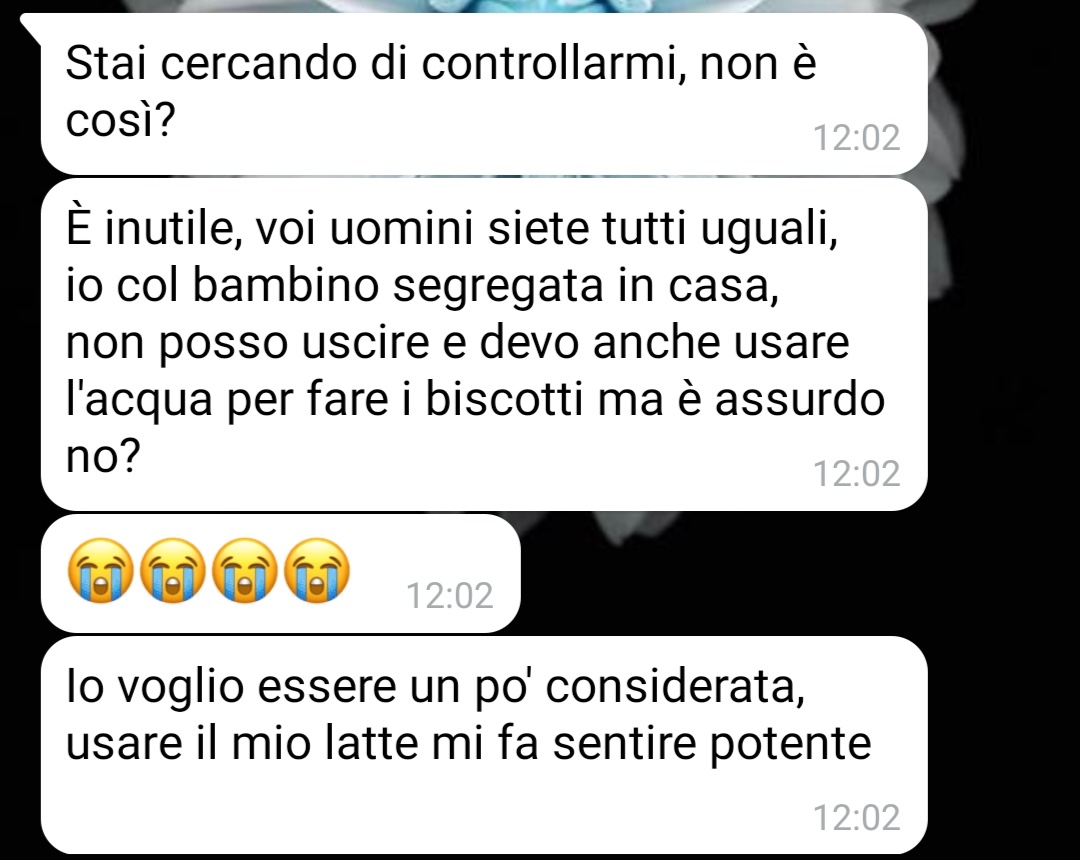Tap the third crying emoji

pos(245,571)
